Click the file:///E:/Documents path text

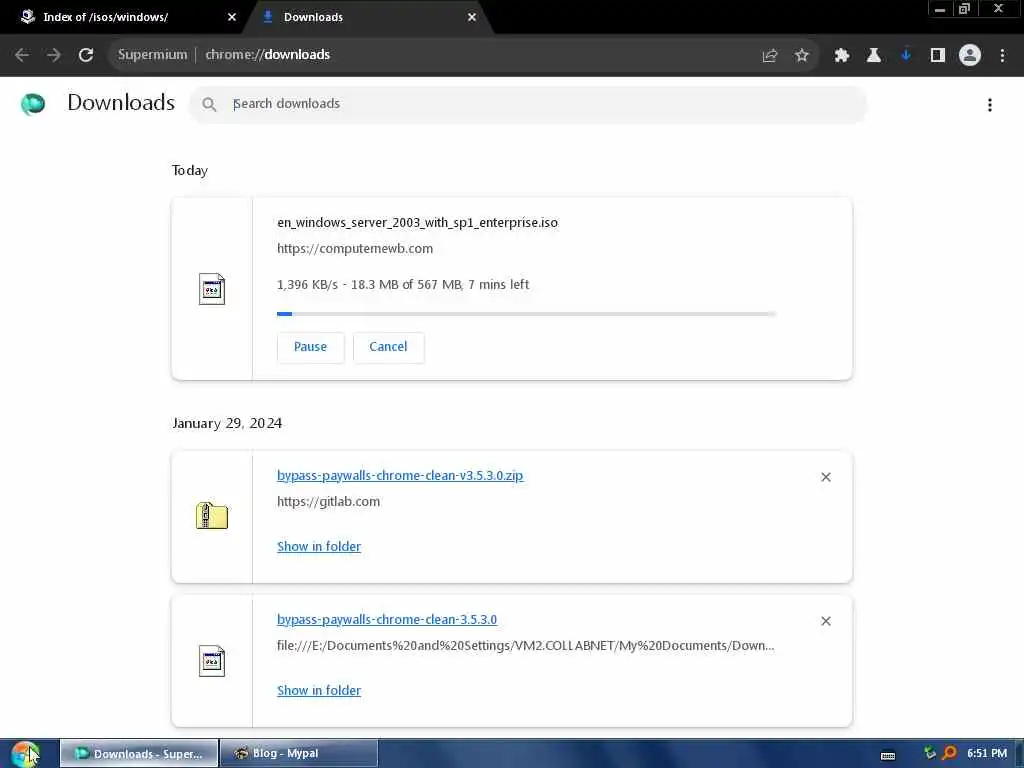tap(526, 646)
